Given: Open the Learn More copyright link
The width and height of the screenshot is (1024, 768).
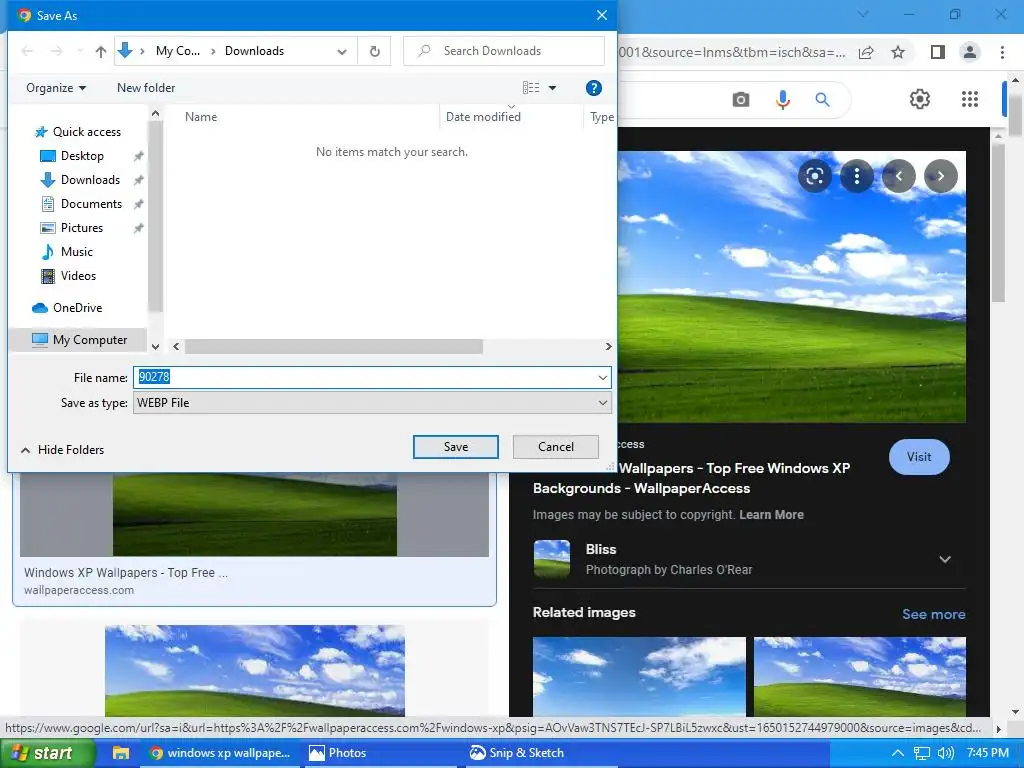Looking at the screenshot, I should pyautogui.click(x=771, y=515).
